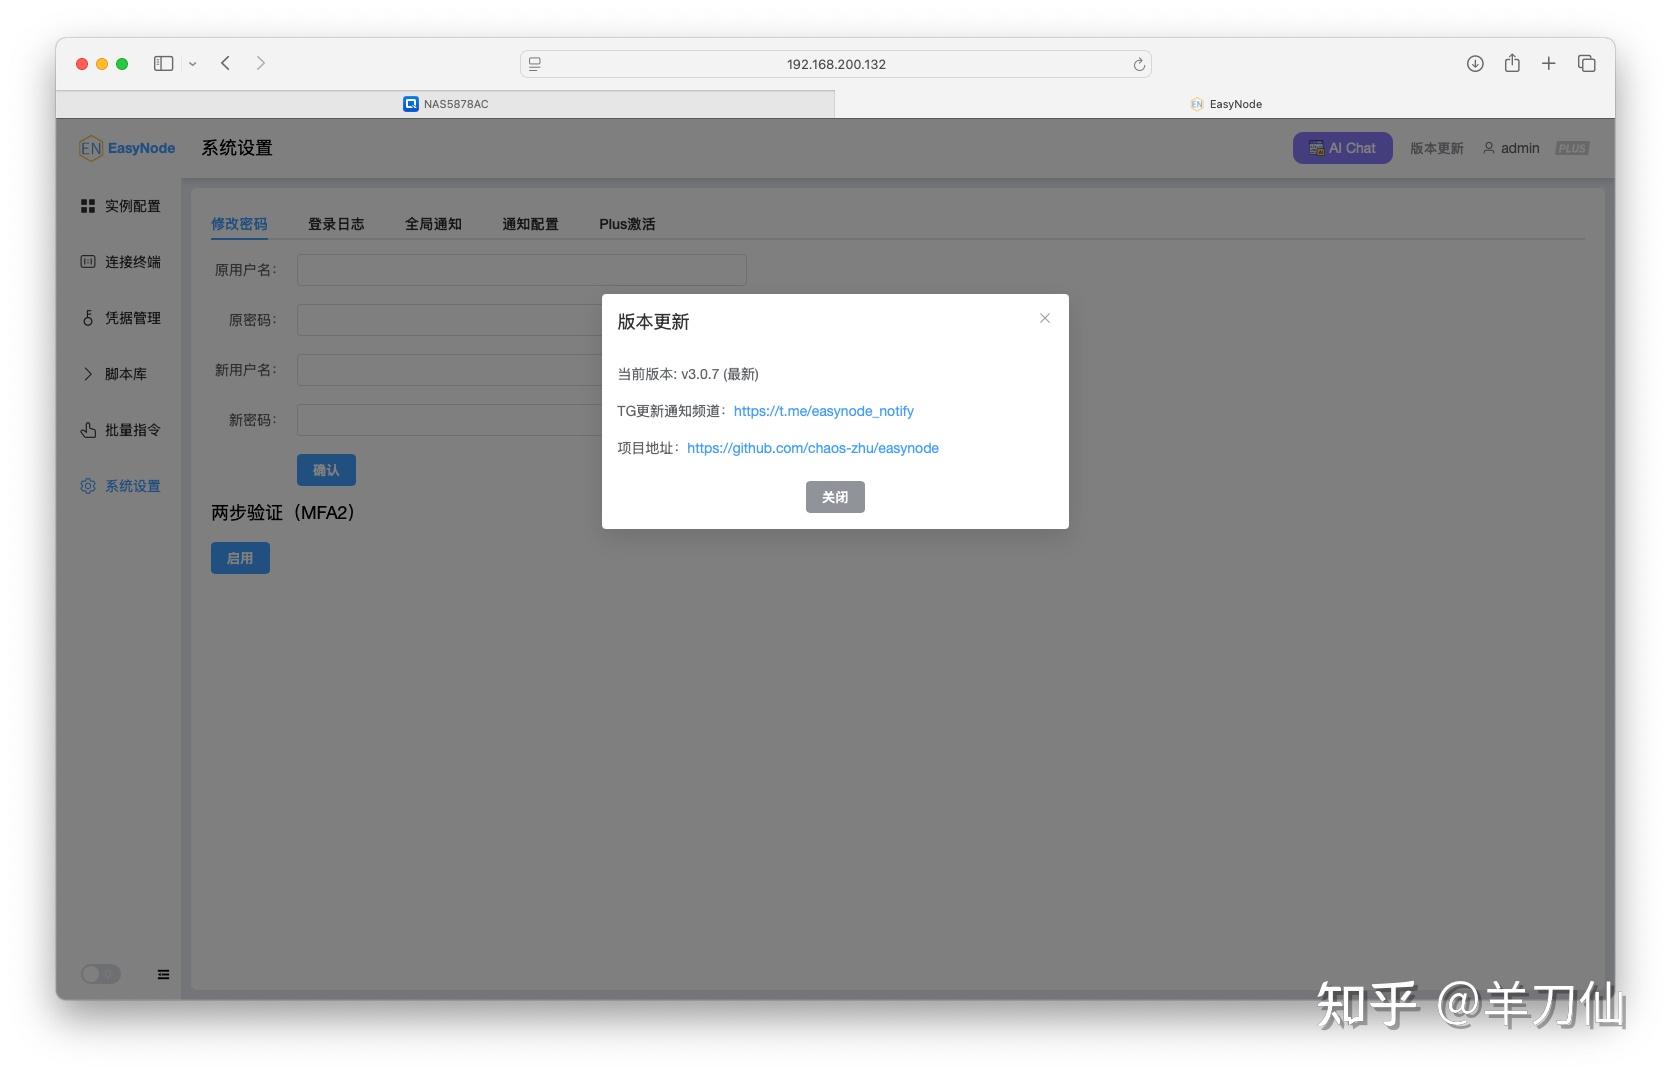Click the 关闭 button in the dialog
This screenshot has width=1671, height=1074.
click(x=834, y=497)
